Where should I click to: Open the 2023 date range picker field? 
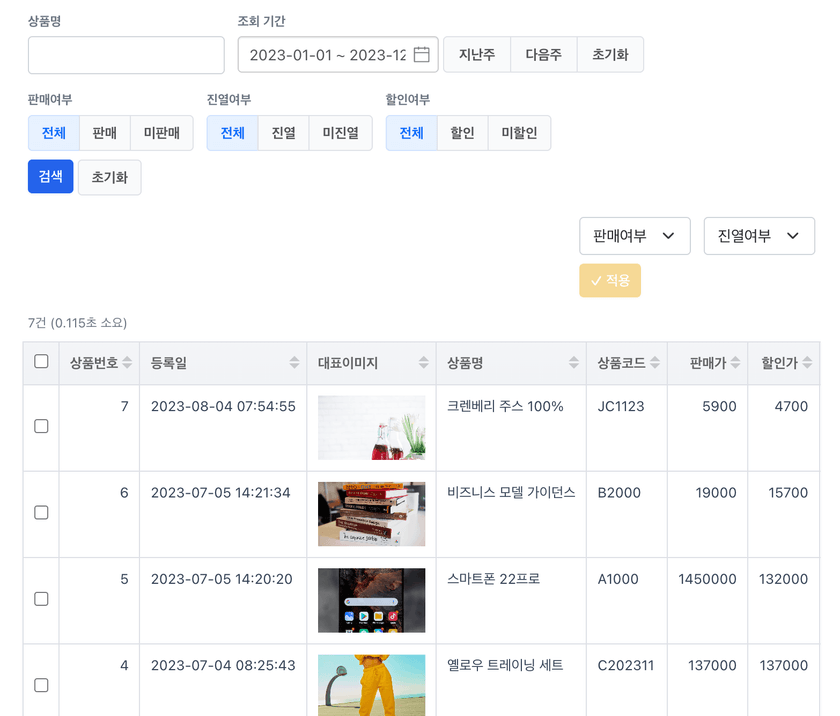click(x=330, y=55)
